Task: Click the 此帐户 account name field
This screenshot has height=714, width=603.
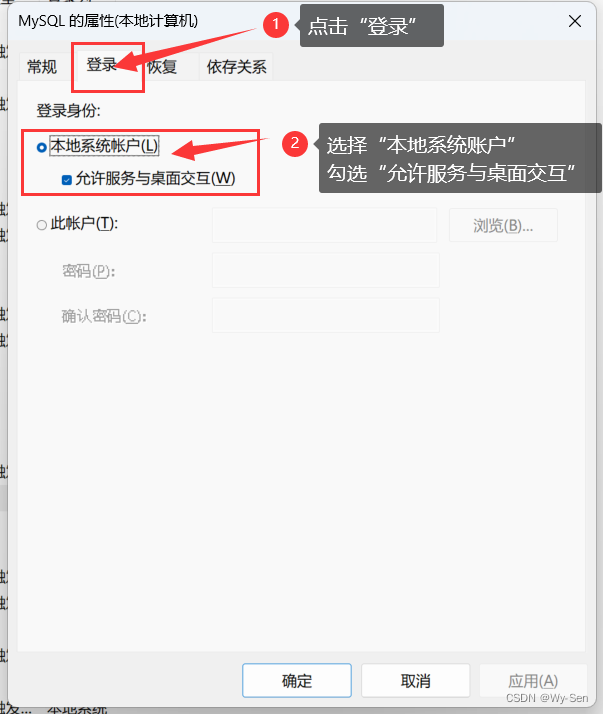Action: [324, 225]
